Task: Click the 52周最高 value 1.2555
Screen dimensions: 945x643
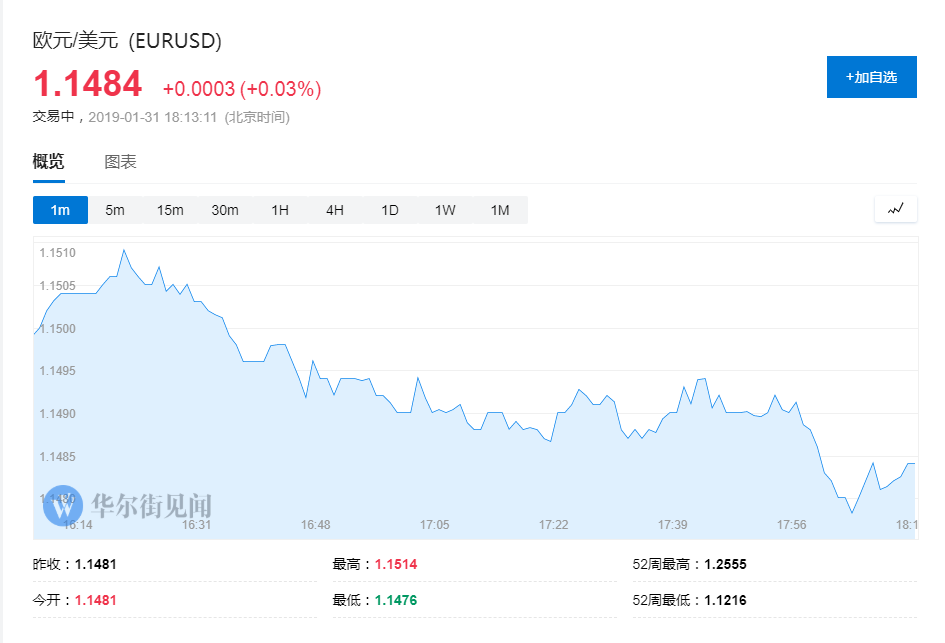Action: 725,564
